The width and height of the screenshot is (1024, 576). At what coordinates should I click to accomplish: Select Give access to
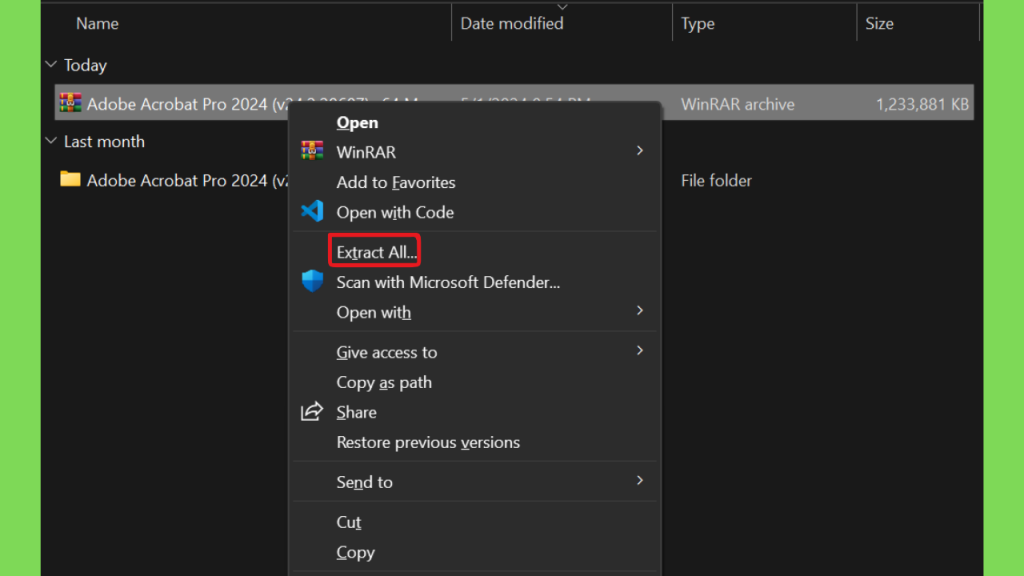click(387, 352)
